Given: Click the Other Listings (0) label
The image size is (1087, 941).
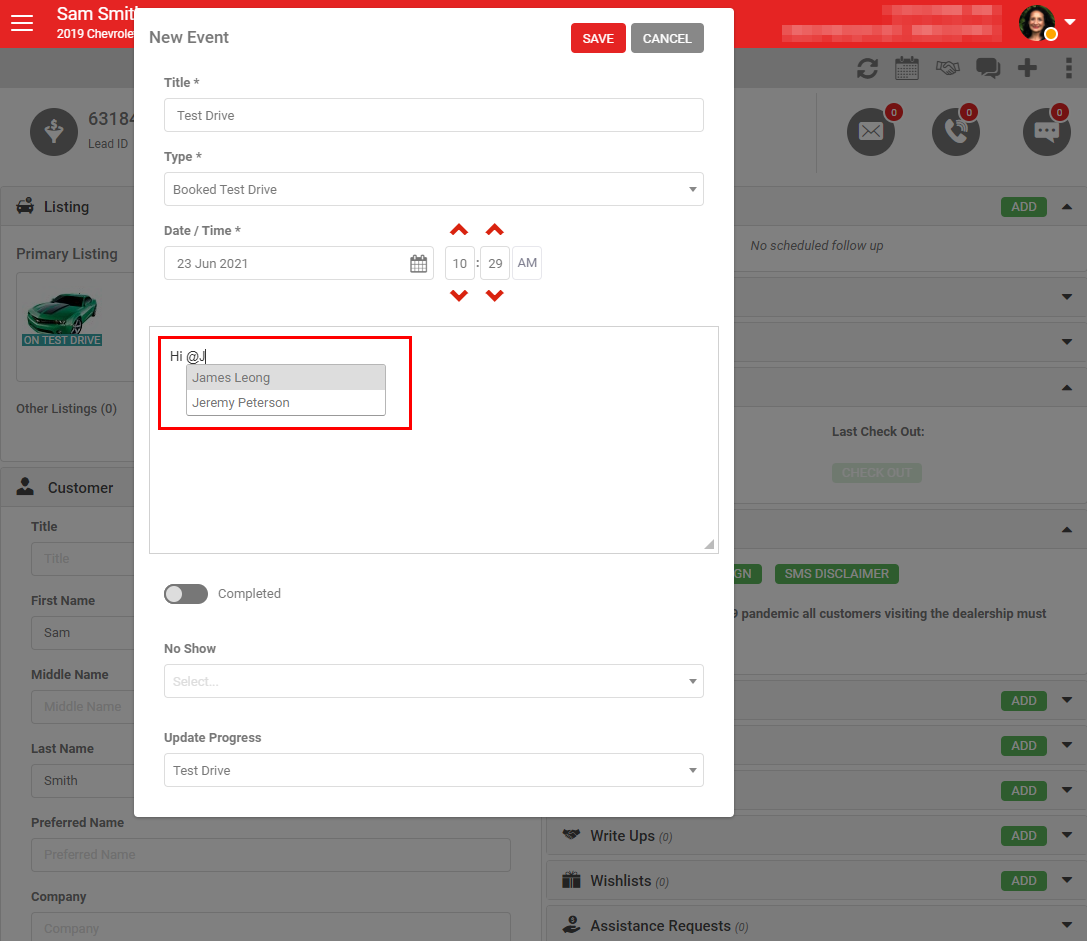Looking at the screenshot, I should tap(67, 408).
